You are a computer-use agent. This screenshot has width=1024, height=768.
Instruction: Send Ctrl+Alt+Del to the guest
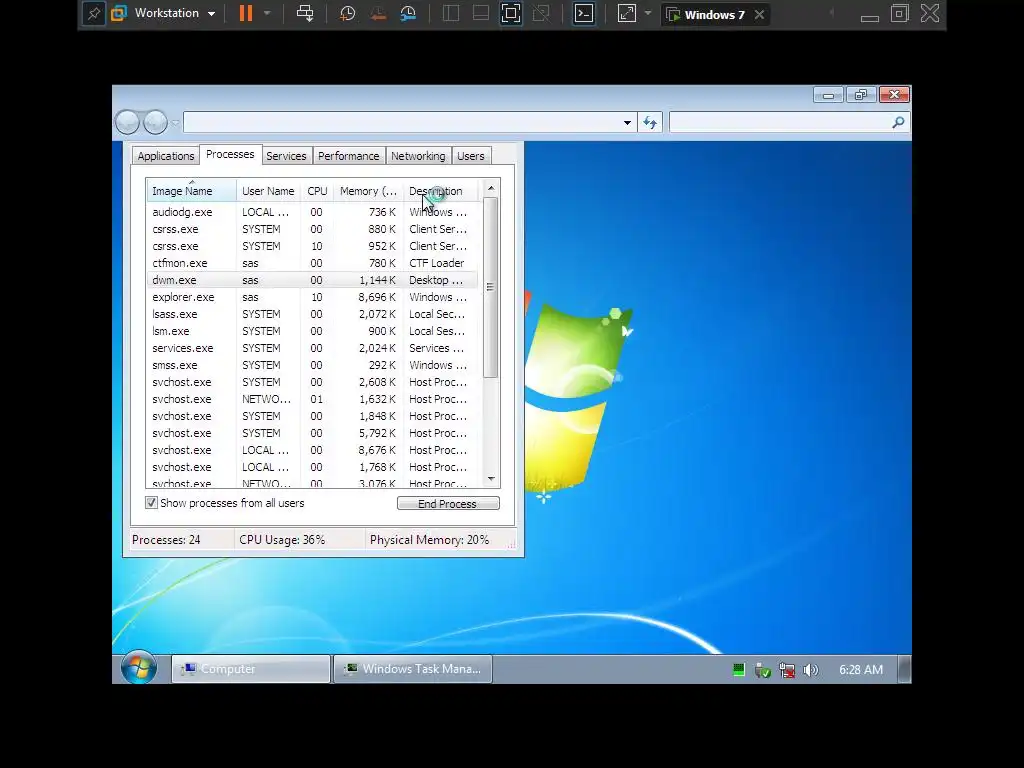point(305,14)
